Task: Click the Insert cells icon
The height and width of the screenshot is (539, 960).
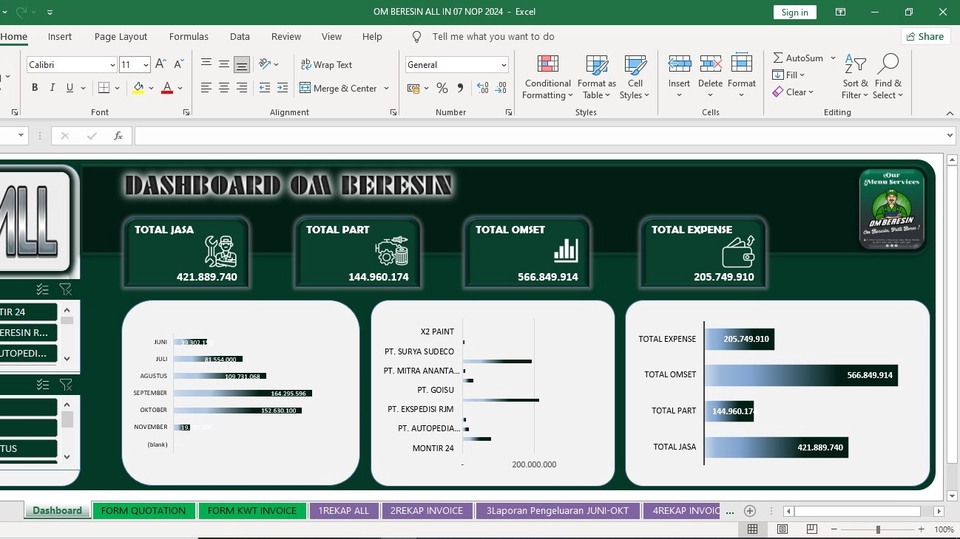Action: pos(679,65)
